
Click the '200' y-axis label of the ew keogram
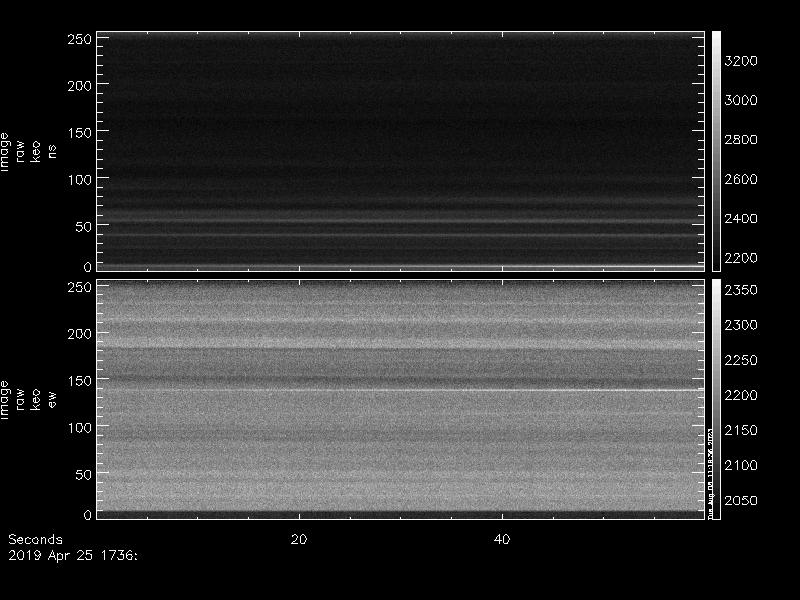tap(79, 334)
